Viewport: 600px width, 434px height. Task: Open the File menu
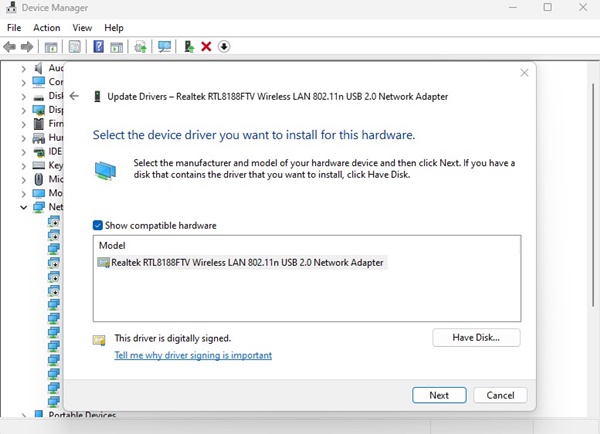point(14,28)
